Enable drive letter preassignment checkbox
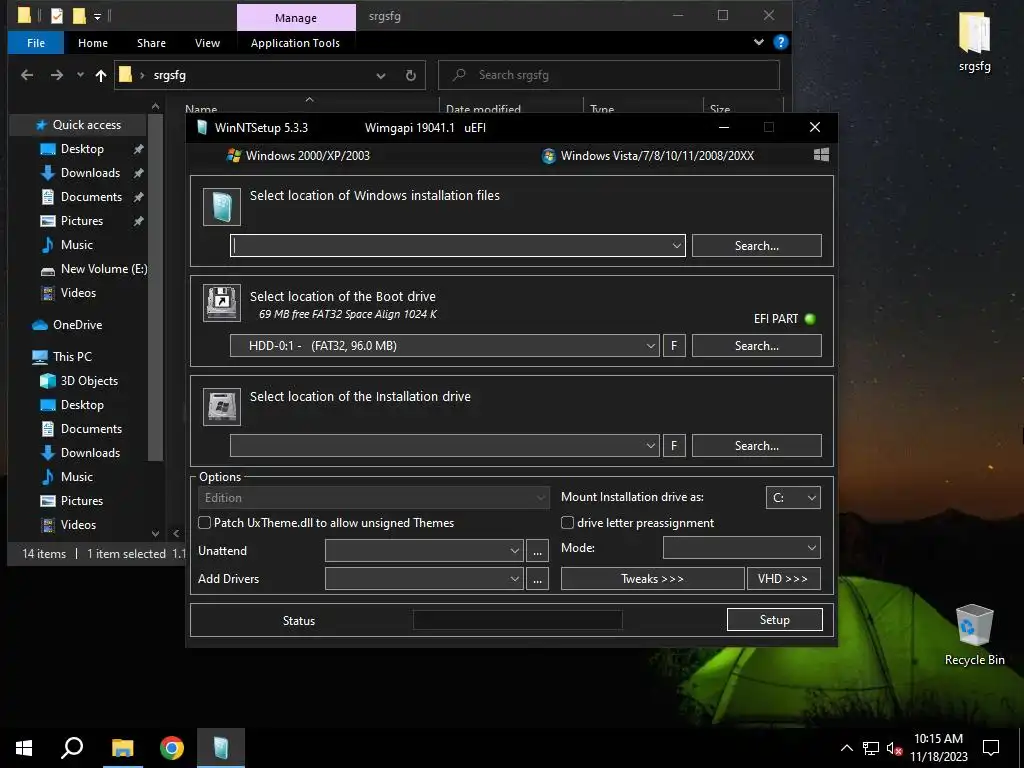The width and height of the screenshot is (1024, 768). pyautogui.click(x=568, y=522)
